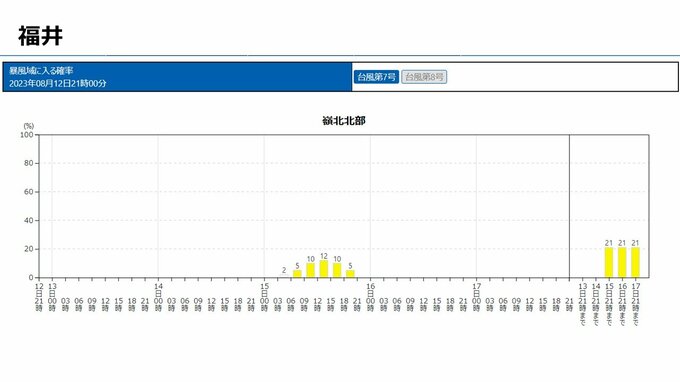Click the first bar labeled 10
Screen dimensions: 680x382
pyautogui.click(x=311, y=270)
